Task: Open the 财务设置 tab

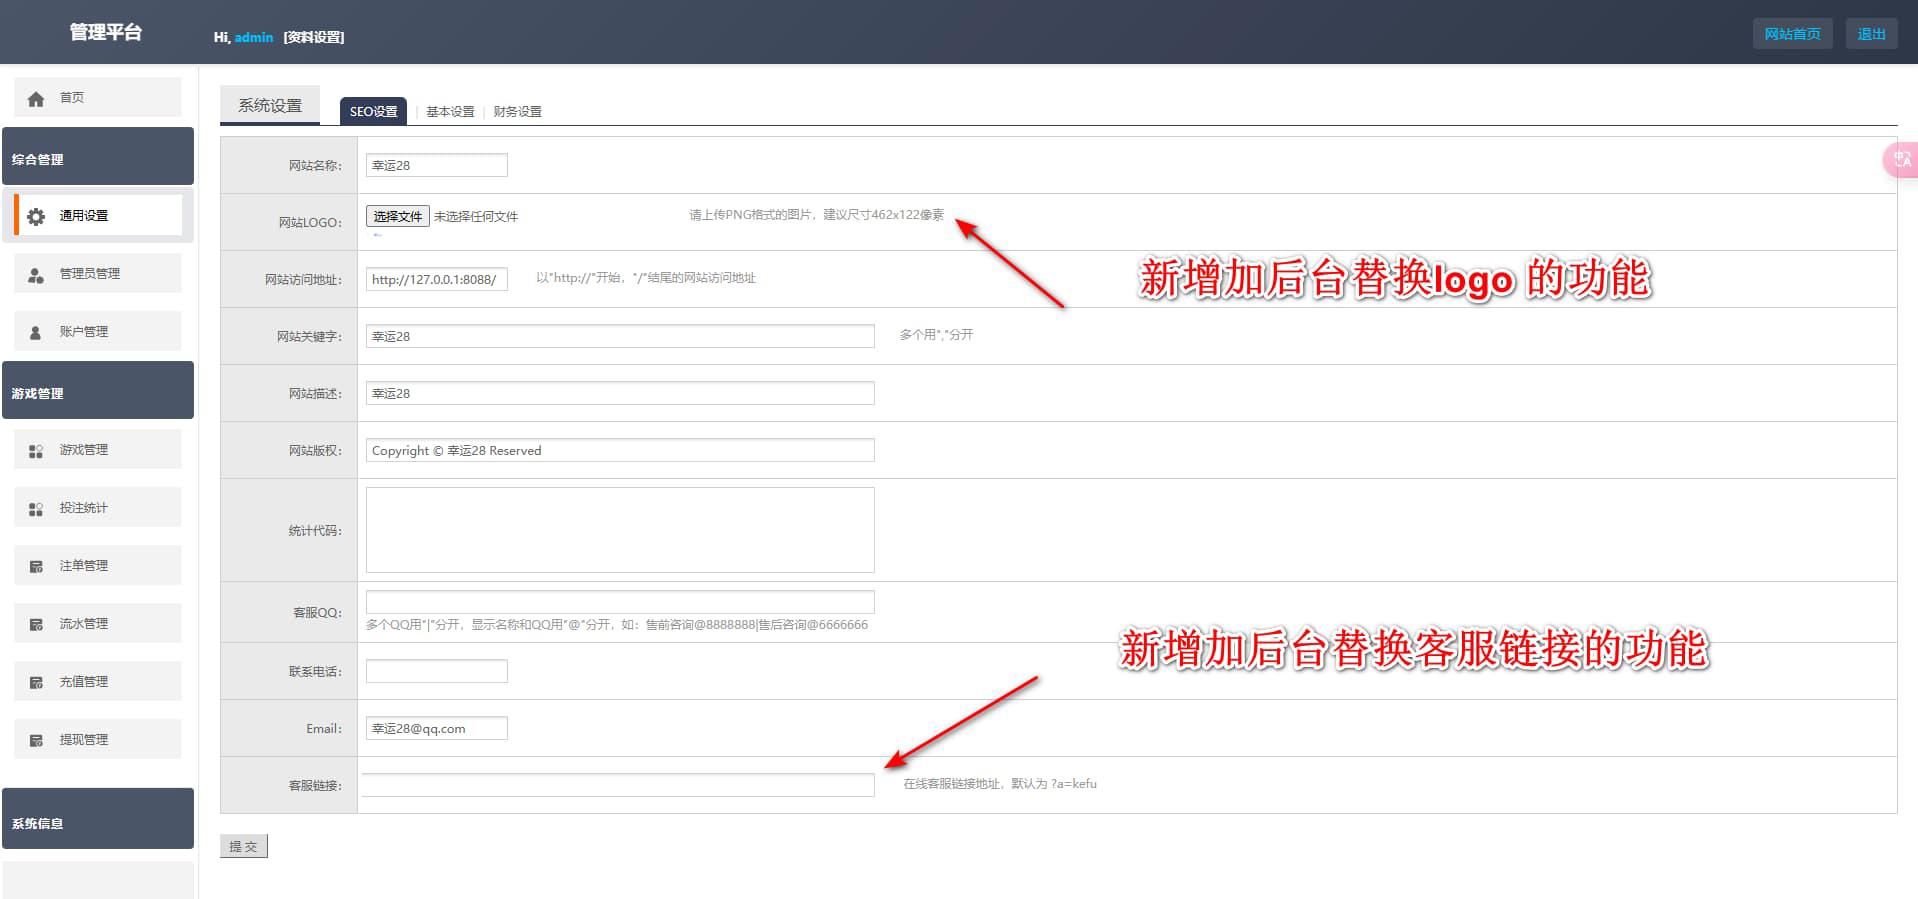Action: tap(517, 112)
